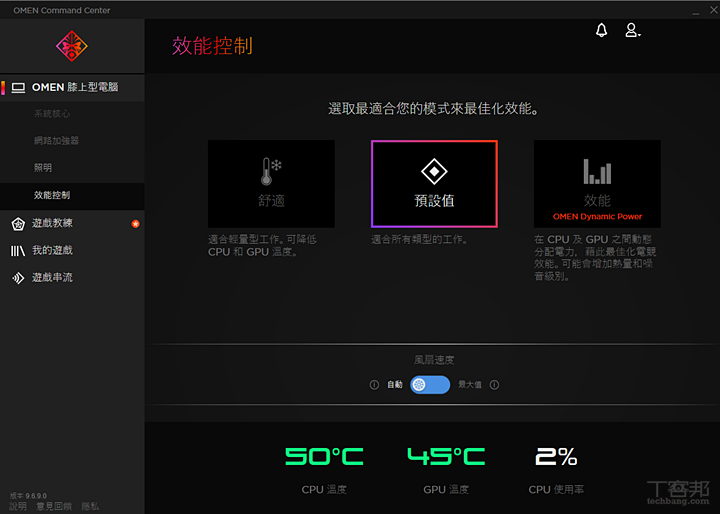Click info icon next to 自動
Screen dimensions: 720x514
(x=374, y=385)
